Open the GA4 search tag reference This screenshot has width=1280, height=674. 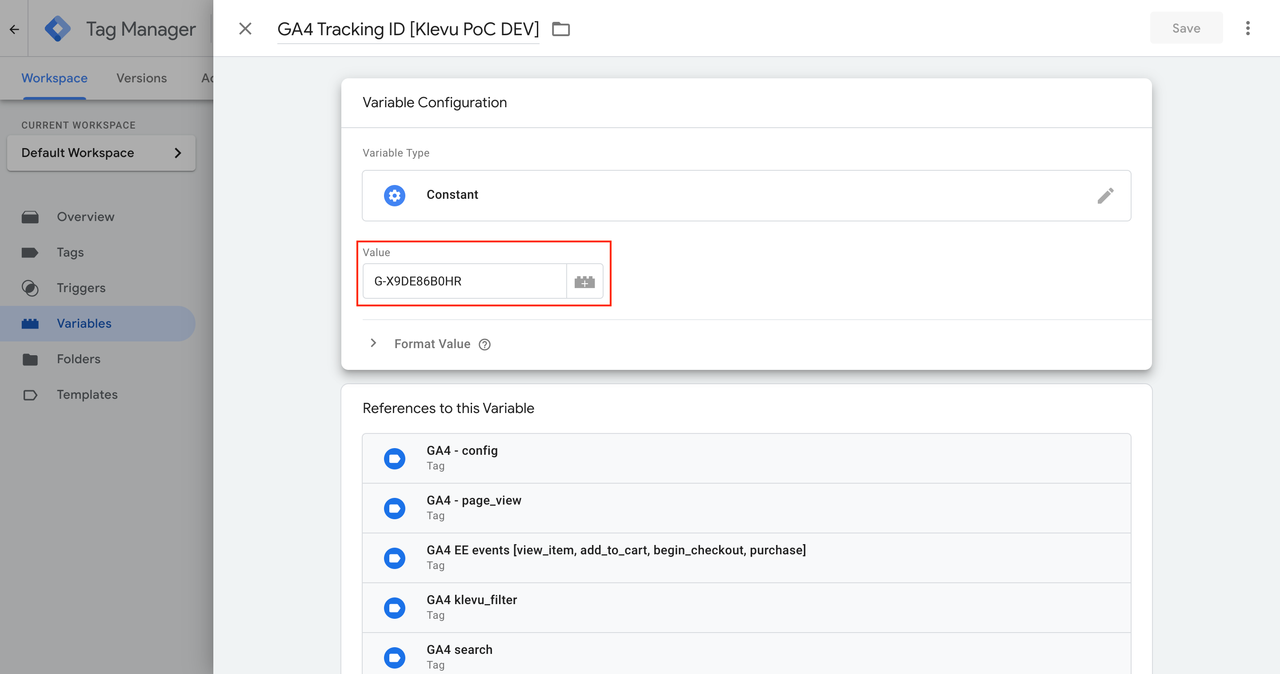pyautogui.click(x=746, y=654)
